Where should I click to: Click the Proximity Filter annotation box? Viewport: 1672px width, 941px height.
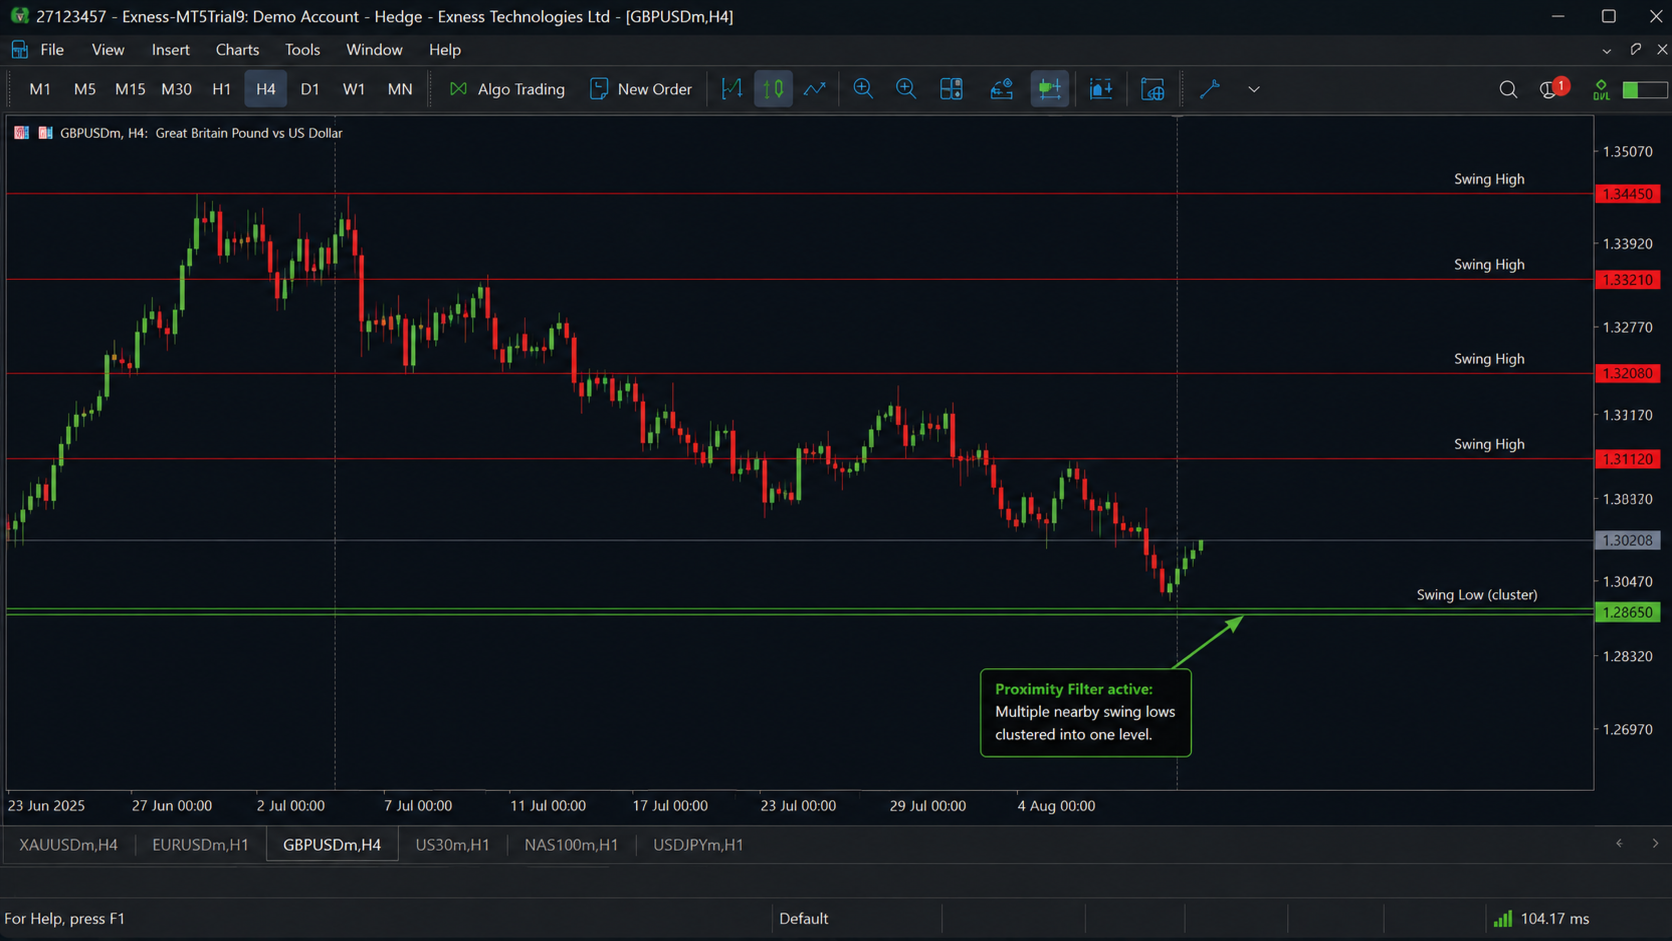coord(1085,712)
